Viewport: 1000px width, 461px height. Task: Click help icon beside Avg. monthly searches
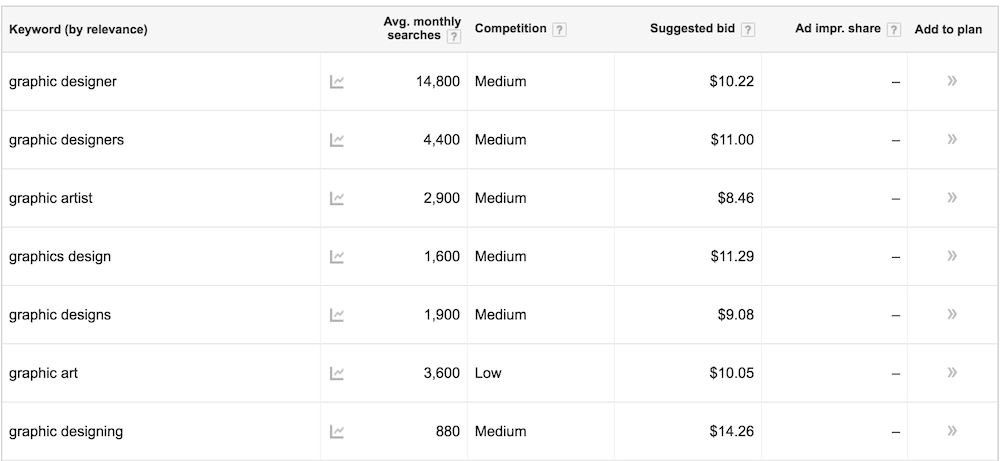[453, 36]
